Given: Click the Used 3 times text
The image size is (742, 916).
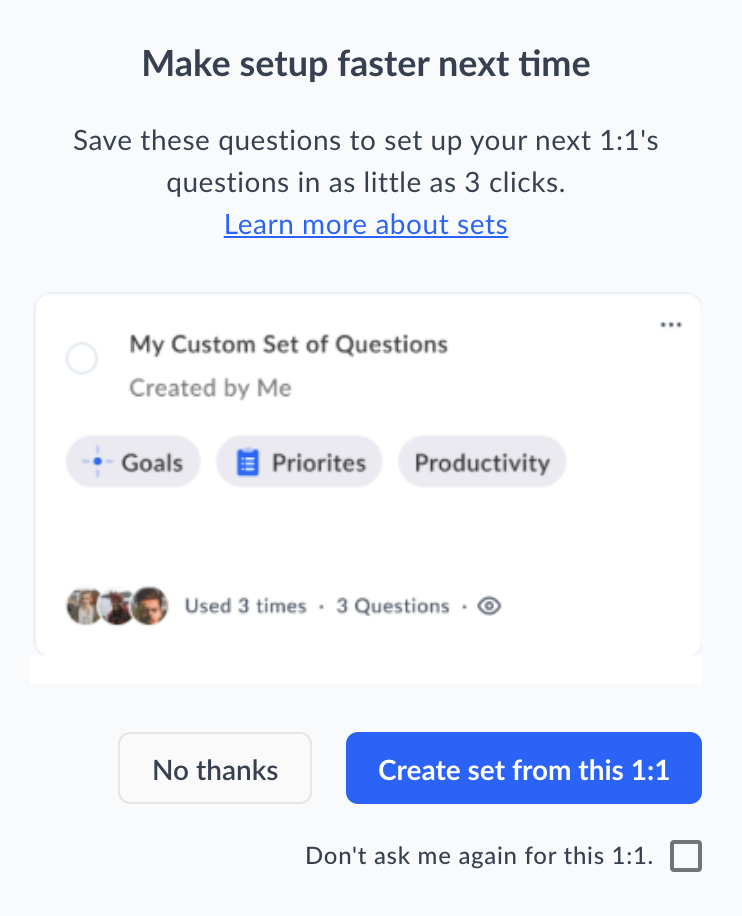Looking at the screenshot, I should click(x=245, y=606).
